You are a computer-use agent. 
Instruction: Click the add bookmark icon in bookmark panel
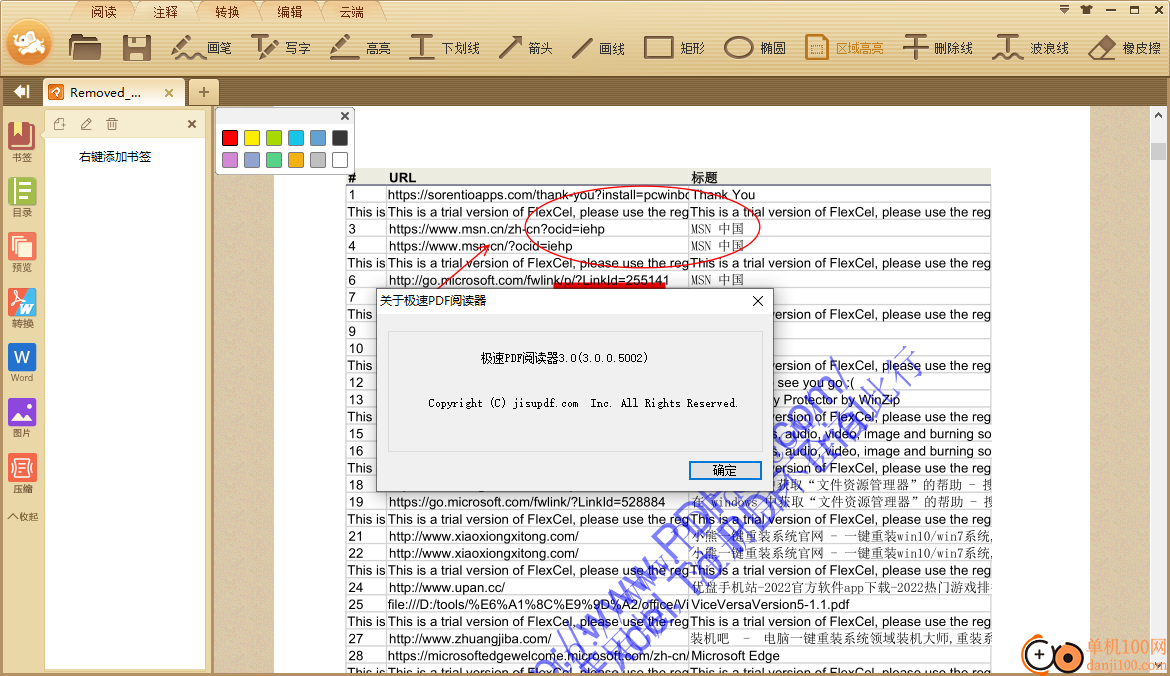point(60,124)
